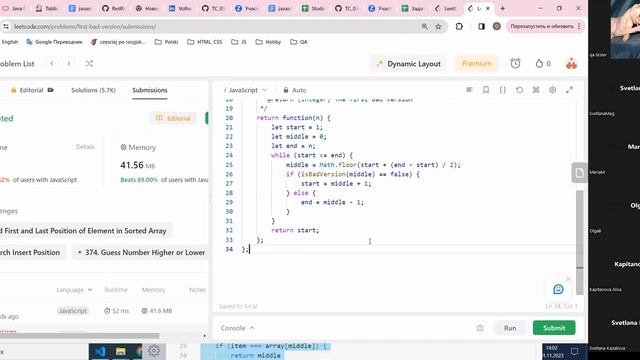640x360 pixels.
Task: Click the yellow Editorial button
Action: [173, 118]
